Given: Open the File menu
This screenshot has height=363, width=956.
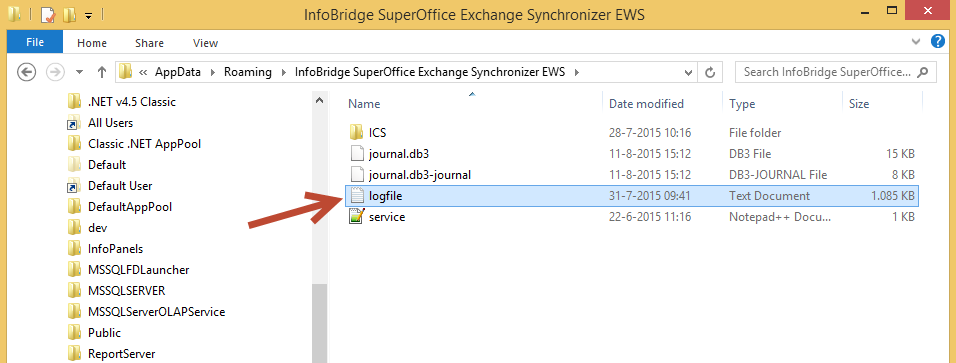Looking at the screenshot, I should coord(35,43).
